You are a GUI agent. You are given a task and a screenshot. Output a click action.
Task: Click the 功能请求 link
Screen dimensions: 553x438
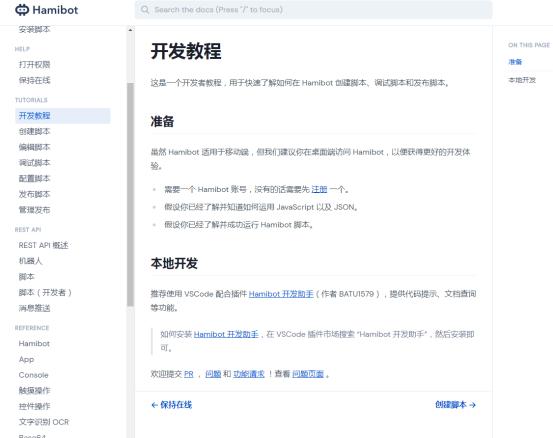[x=249, y=374]
